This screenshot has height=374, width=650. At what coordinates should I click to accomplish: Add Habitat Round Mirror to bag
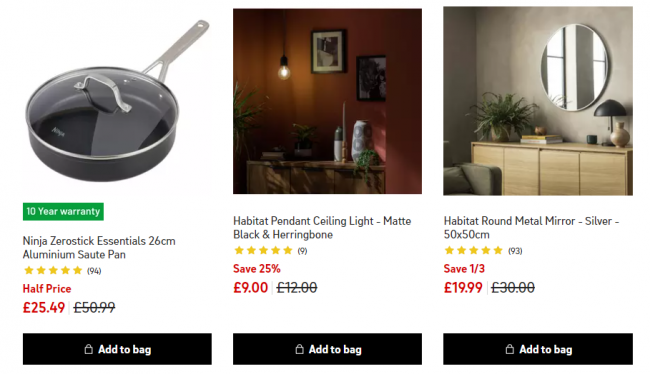(538, 349)
